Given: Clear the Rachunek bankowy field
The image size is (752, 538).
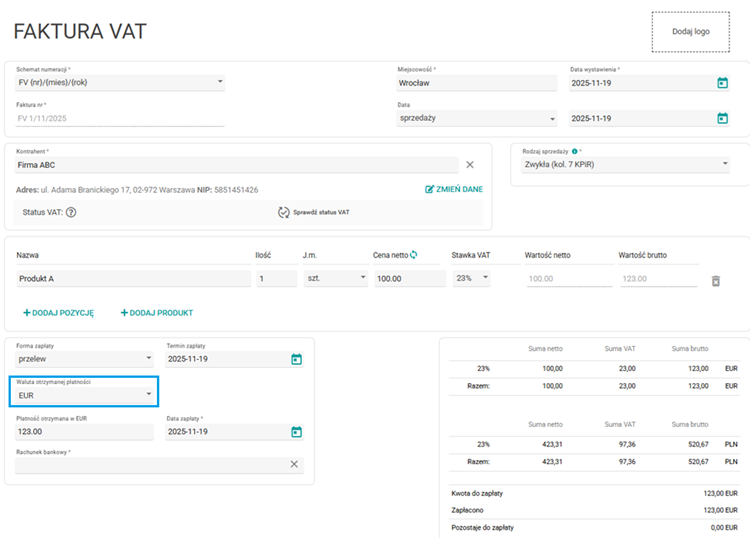Looking at the screenshot, I should point(294,464).
